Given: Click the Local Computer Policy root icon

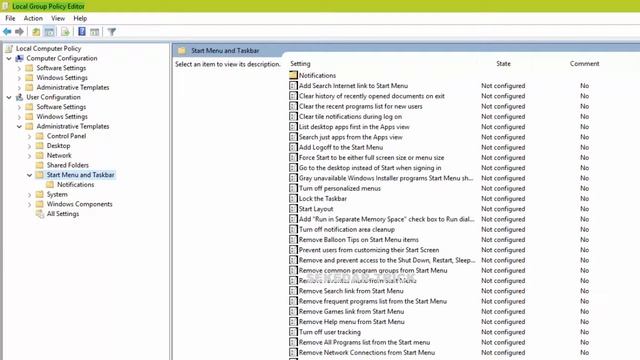Looking at the screenshot, I should coord(9,49).
